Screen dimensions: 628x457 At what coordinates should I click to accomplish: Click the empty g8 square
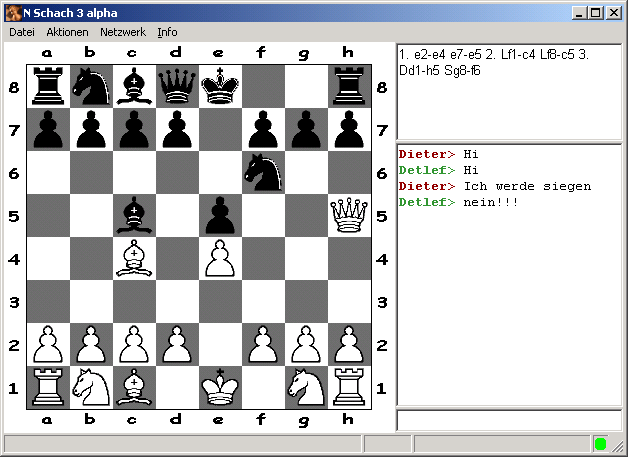pyautogui.click(x=306, y=87)
